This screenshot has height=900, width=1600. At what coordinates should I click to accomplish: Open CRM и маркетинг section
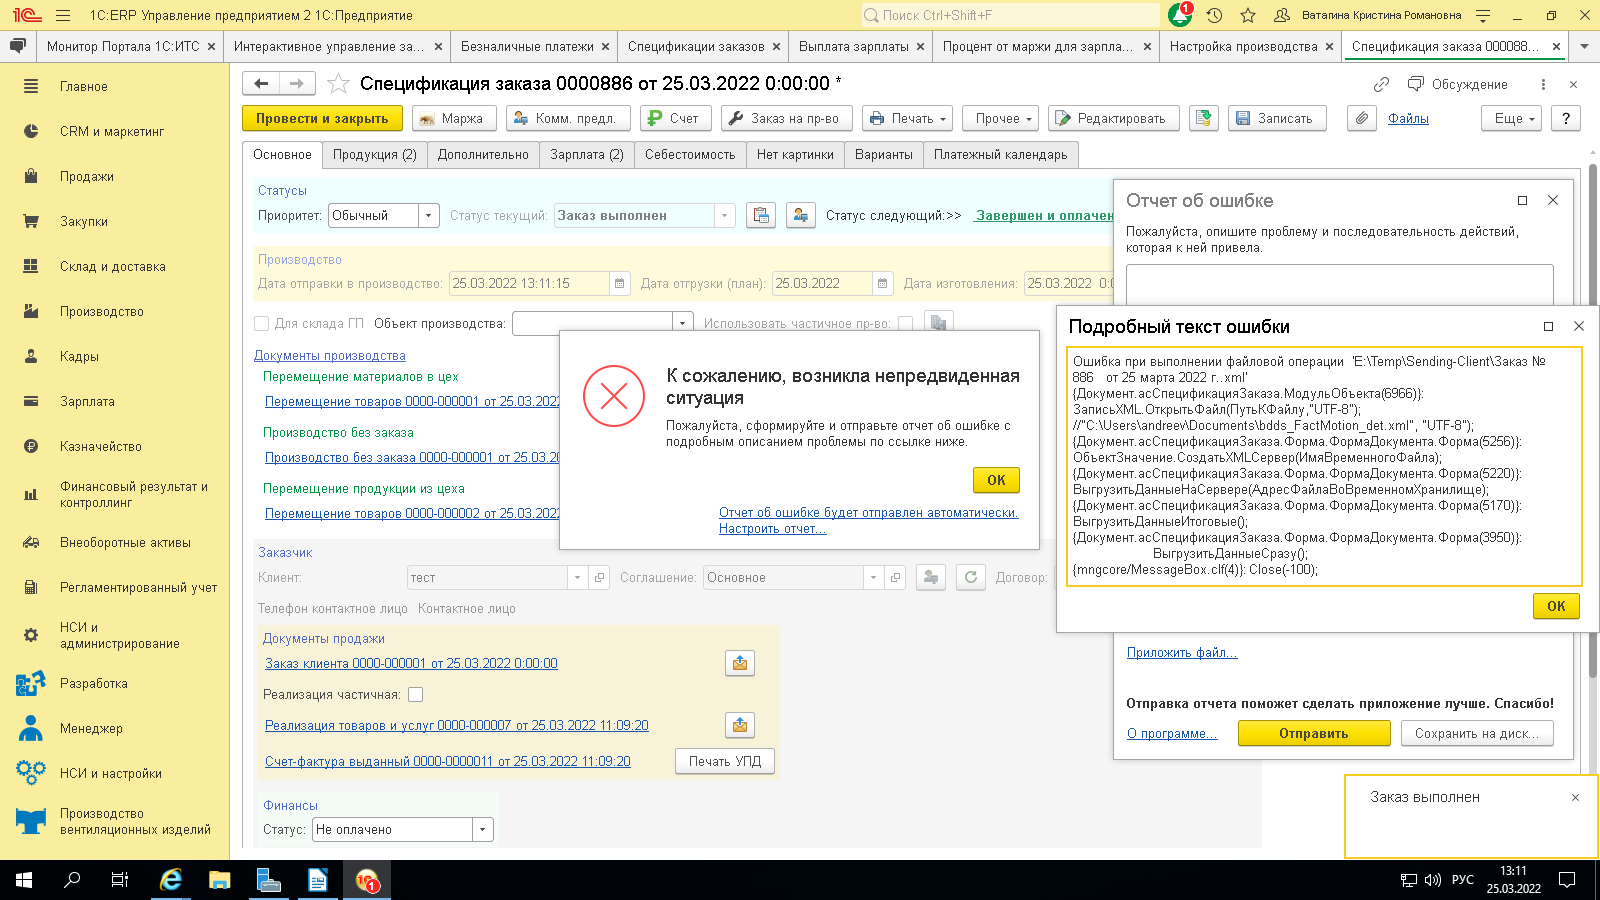tap(112, 132)
